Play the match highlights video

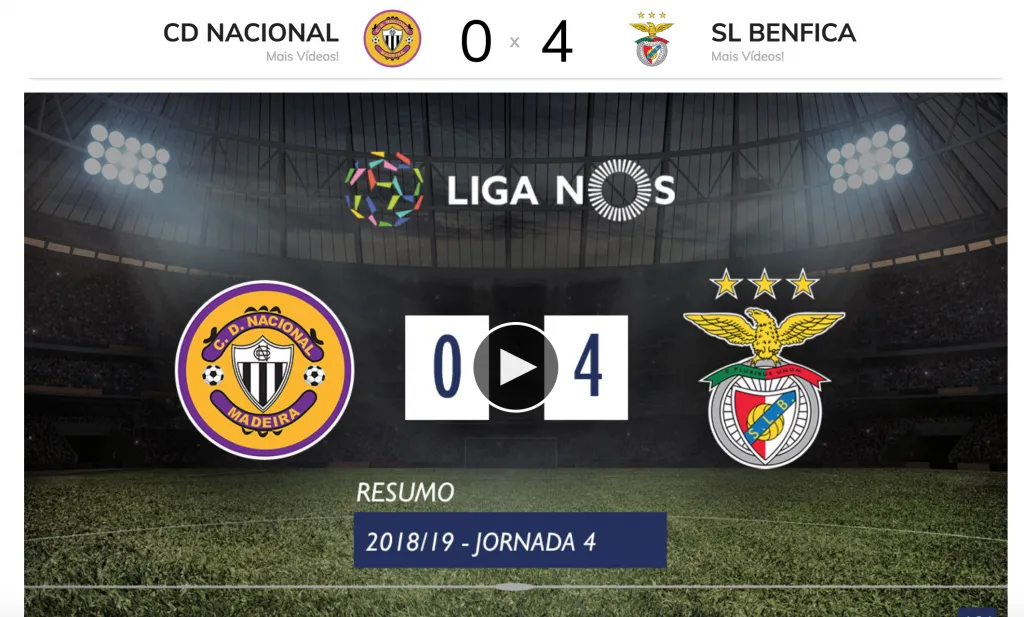tap(515, 367)
